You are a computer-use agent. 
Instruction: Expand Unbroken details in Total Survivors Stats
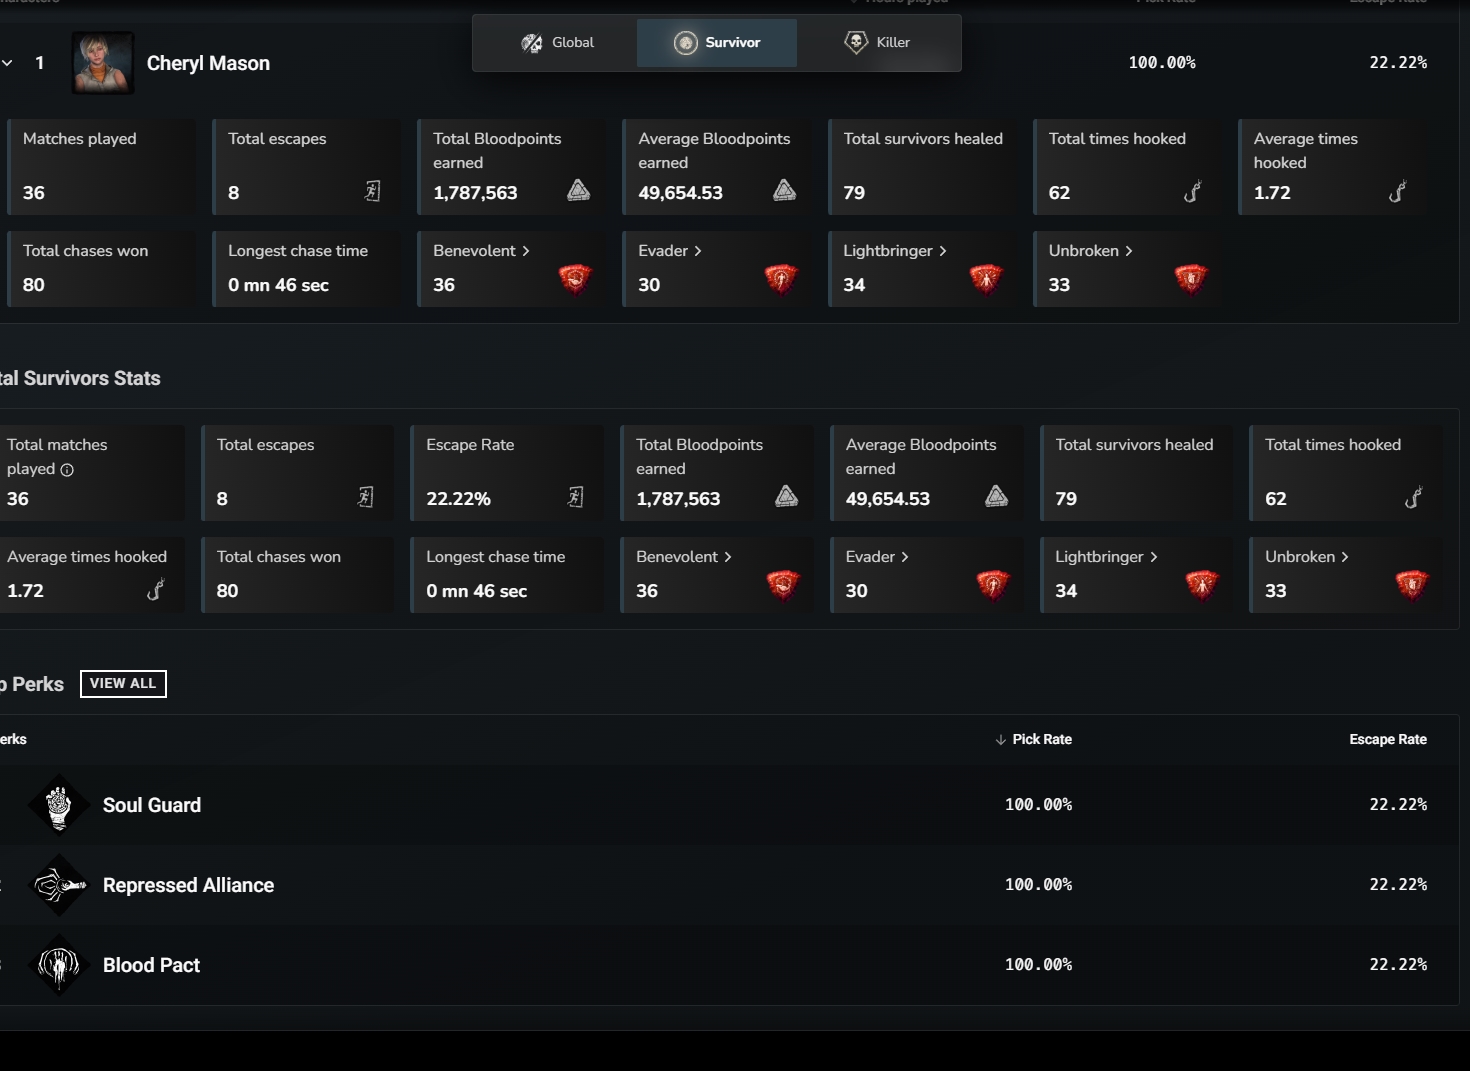point(1307,557)
